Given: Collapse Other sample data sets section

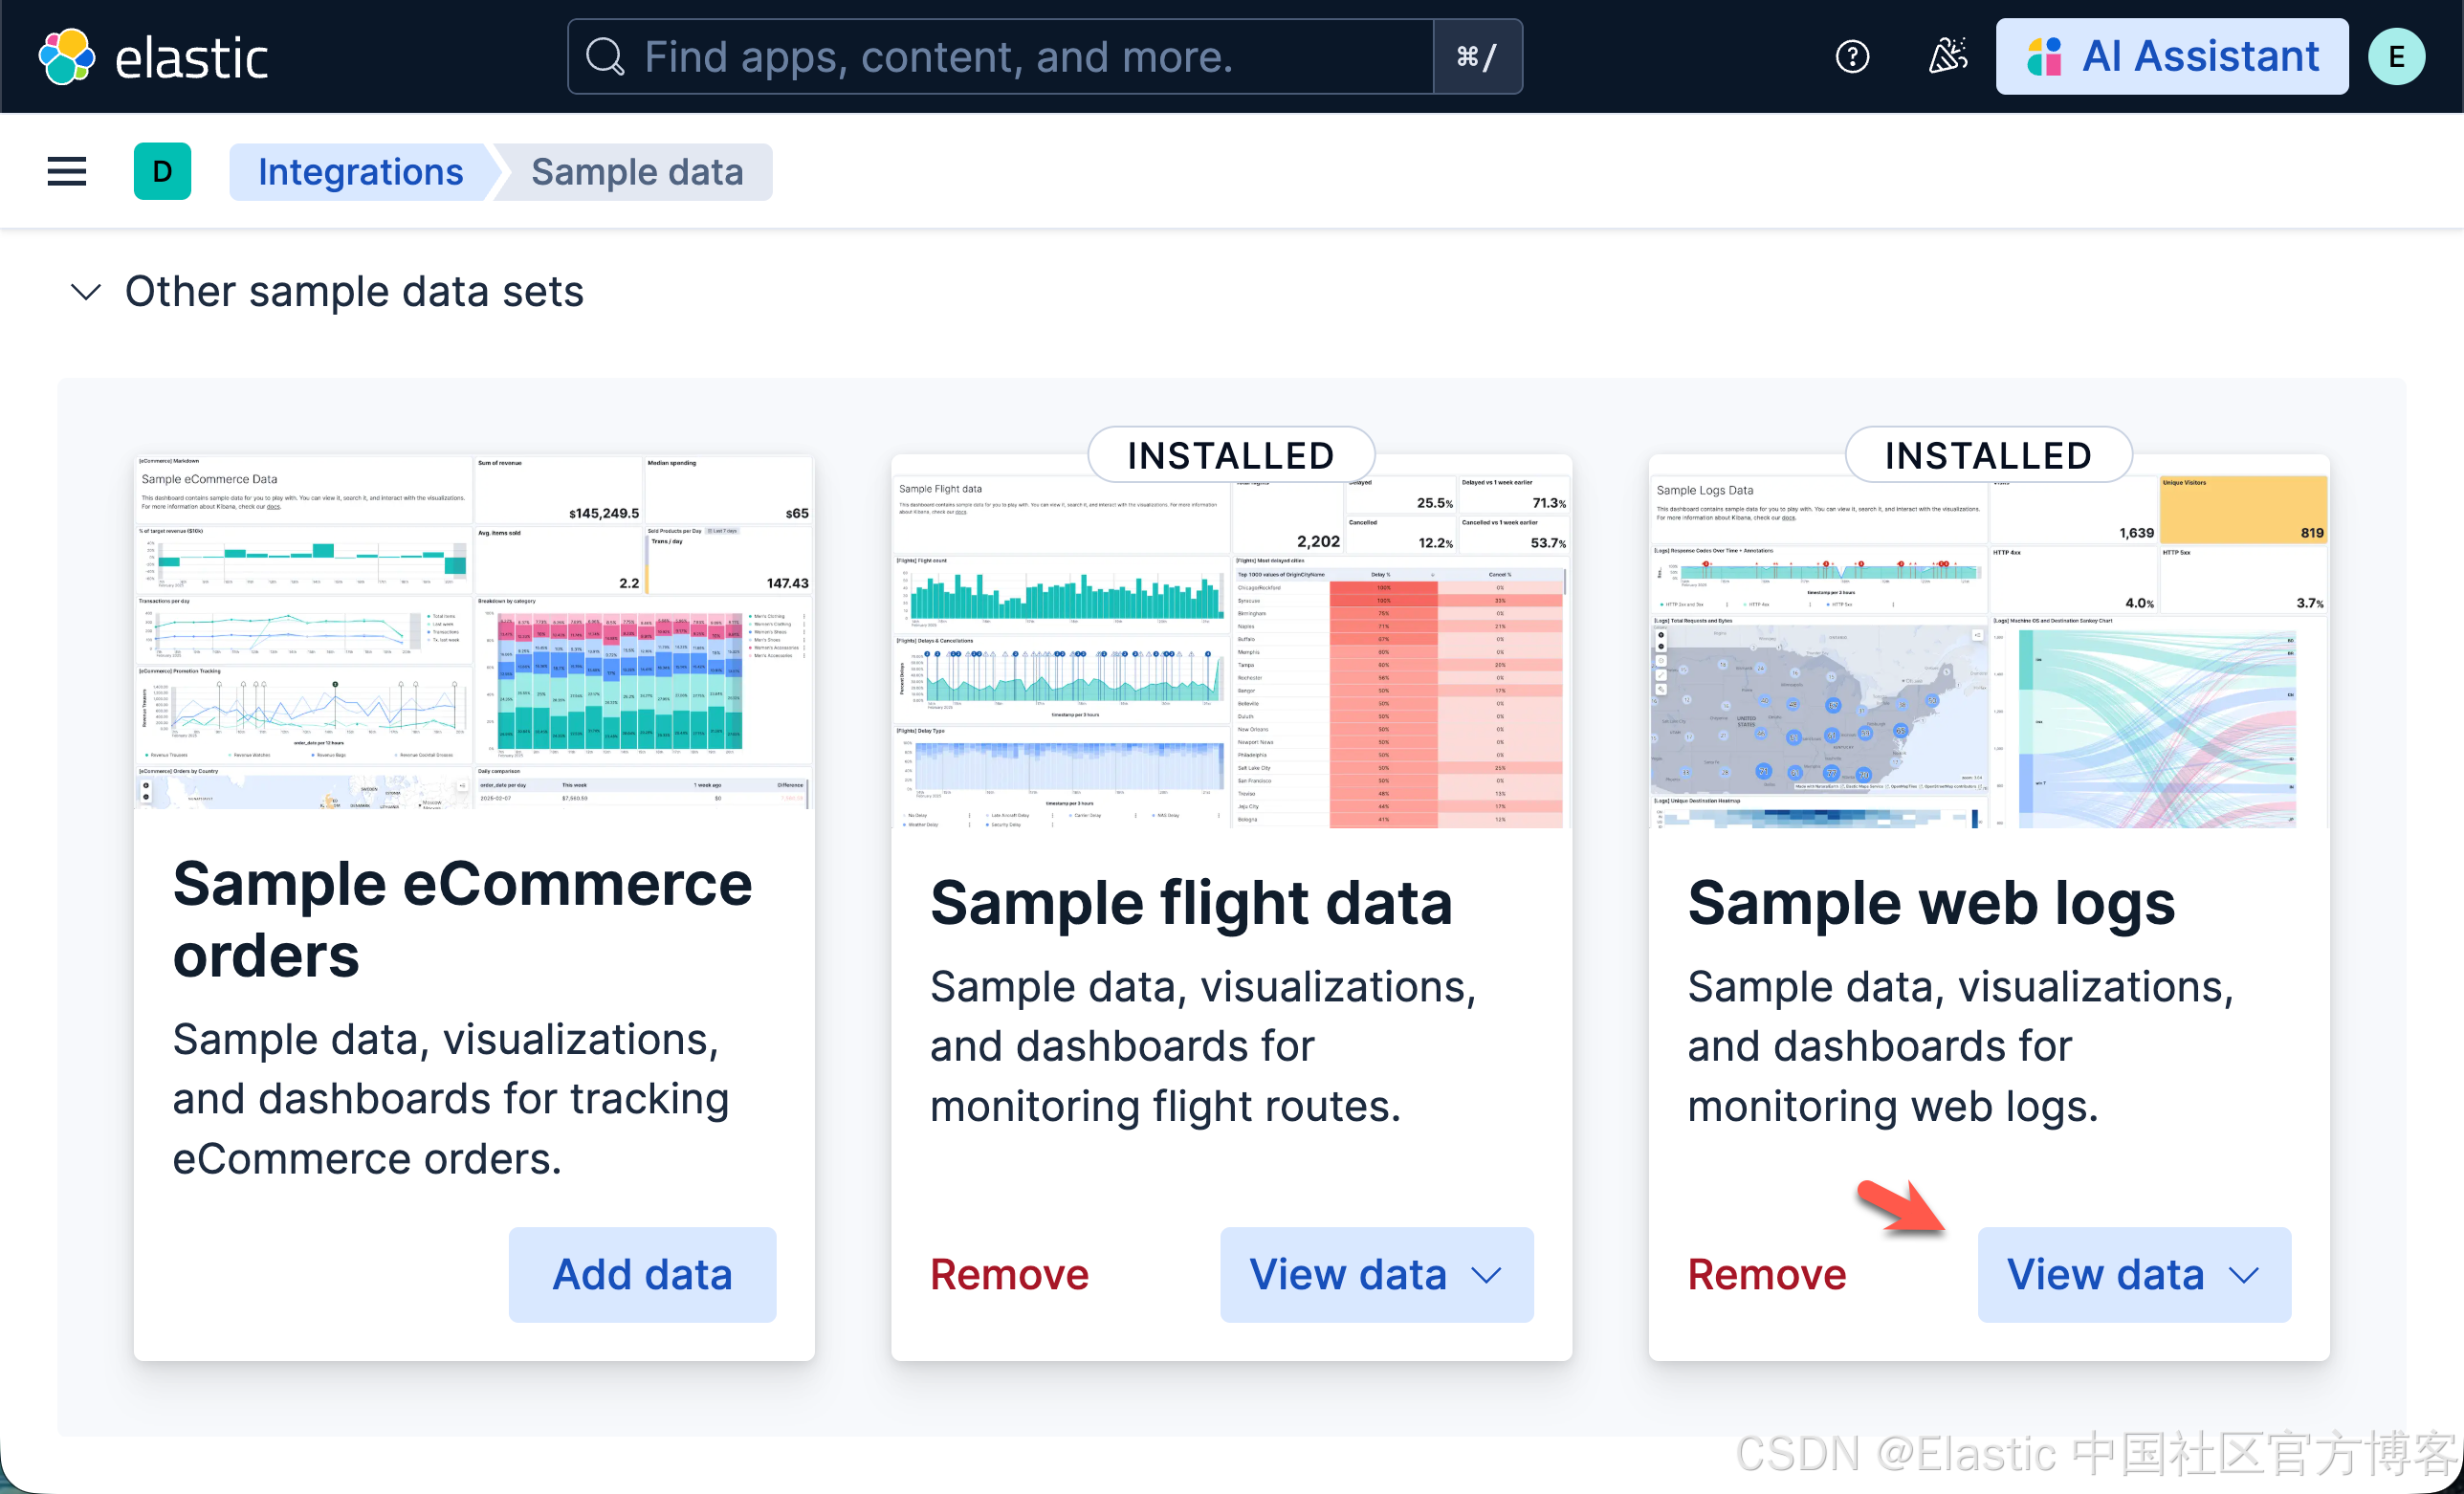Looking at the screenshot, I should click(x=86, y=292).
